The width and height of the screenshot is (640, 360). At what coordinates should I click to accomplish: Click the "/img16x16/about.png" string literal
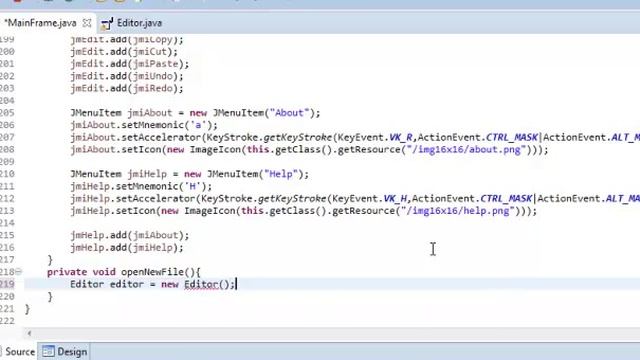(466, 149)
